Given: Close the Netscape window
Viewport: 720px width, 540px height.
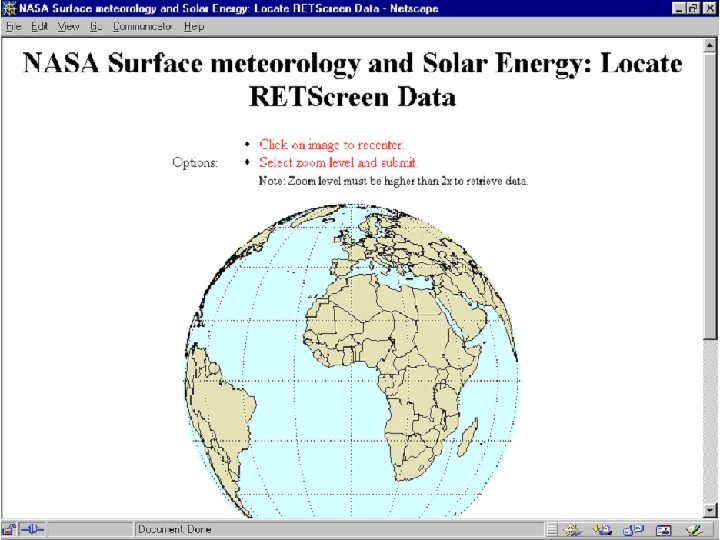Looking at the screenshot, I should [709, 8].
